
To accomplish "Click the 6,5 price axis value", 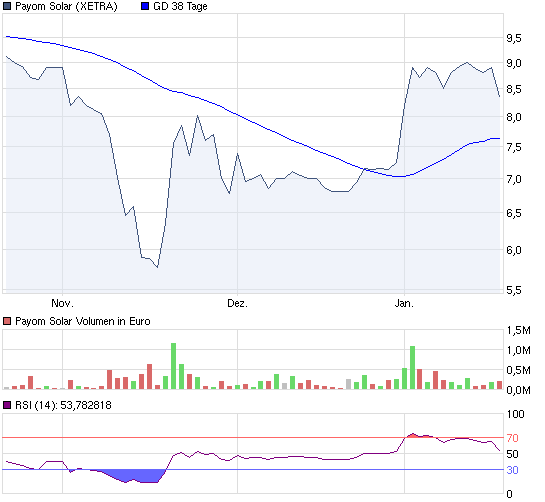I will (x=514, y=213).
